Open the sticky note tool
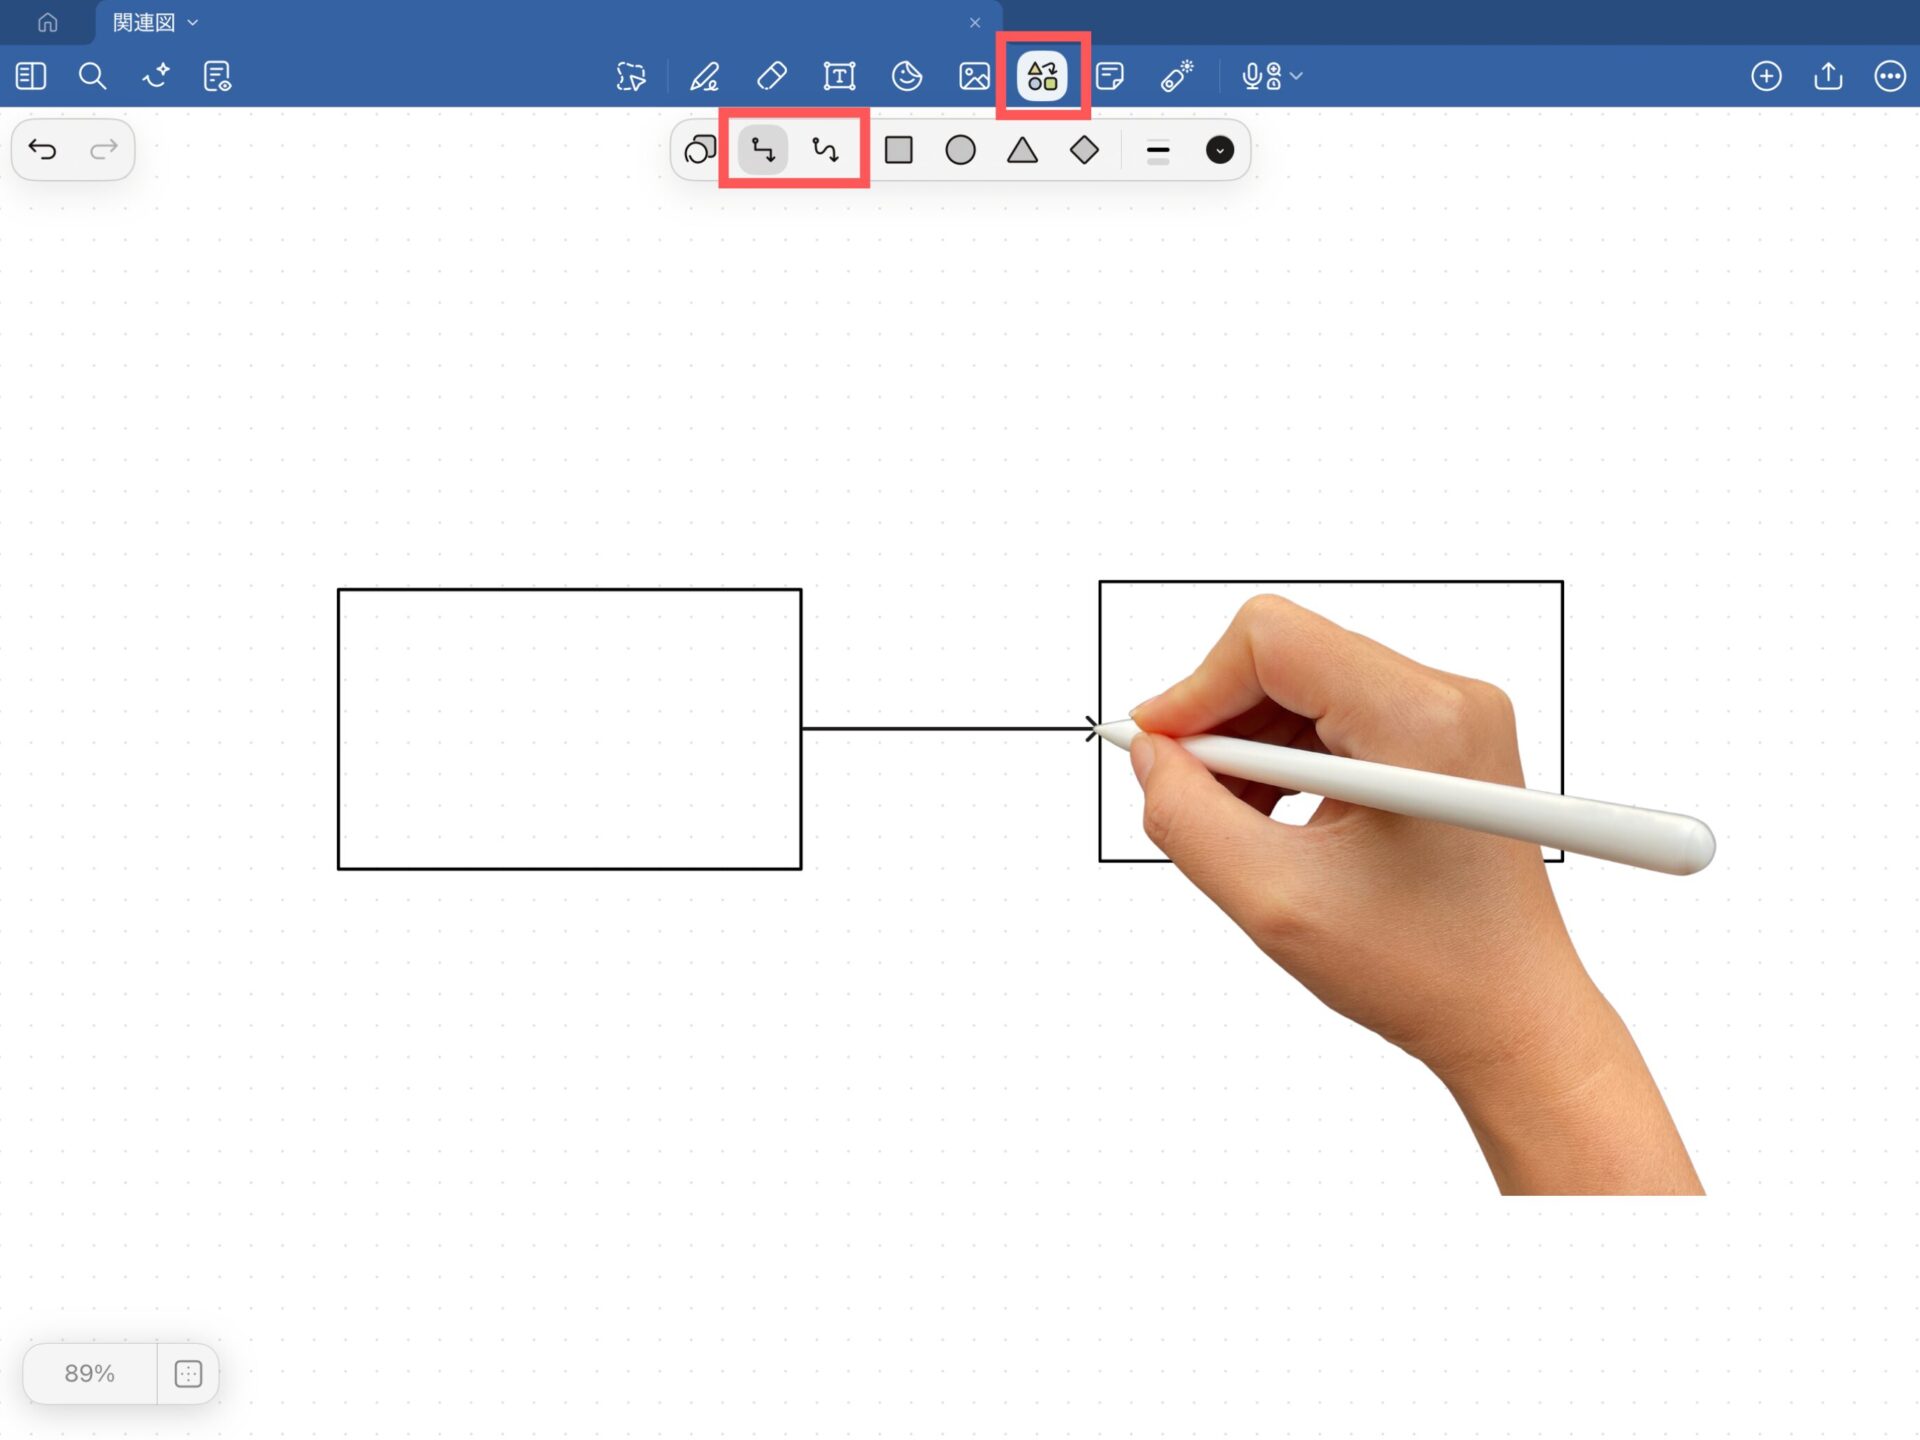The width and height of the screenshot is (1920, 1440). [1110, 76]
